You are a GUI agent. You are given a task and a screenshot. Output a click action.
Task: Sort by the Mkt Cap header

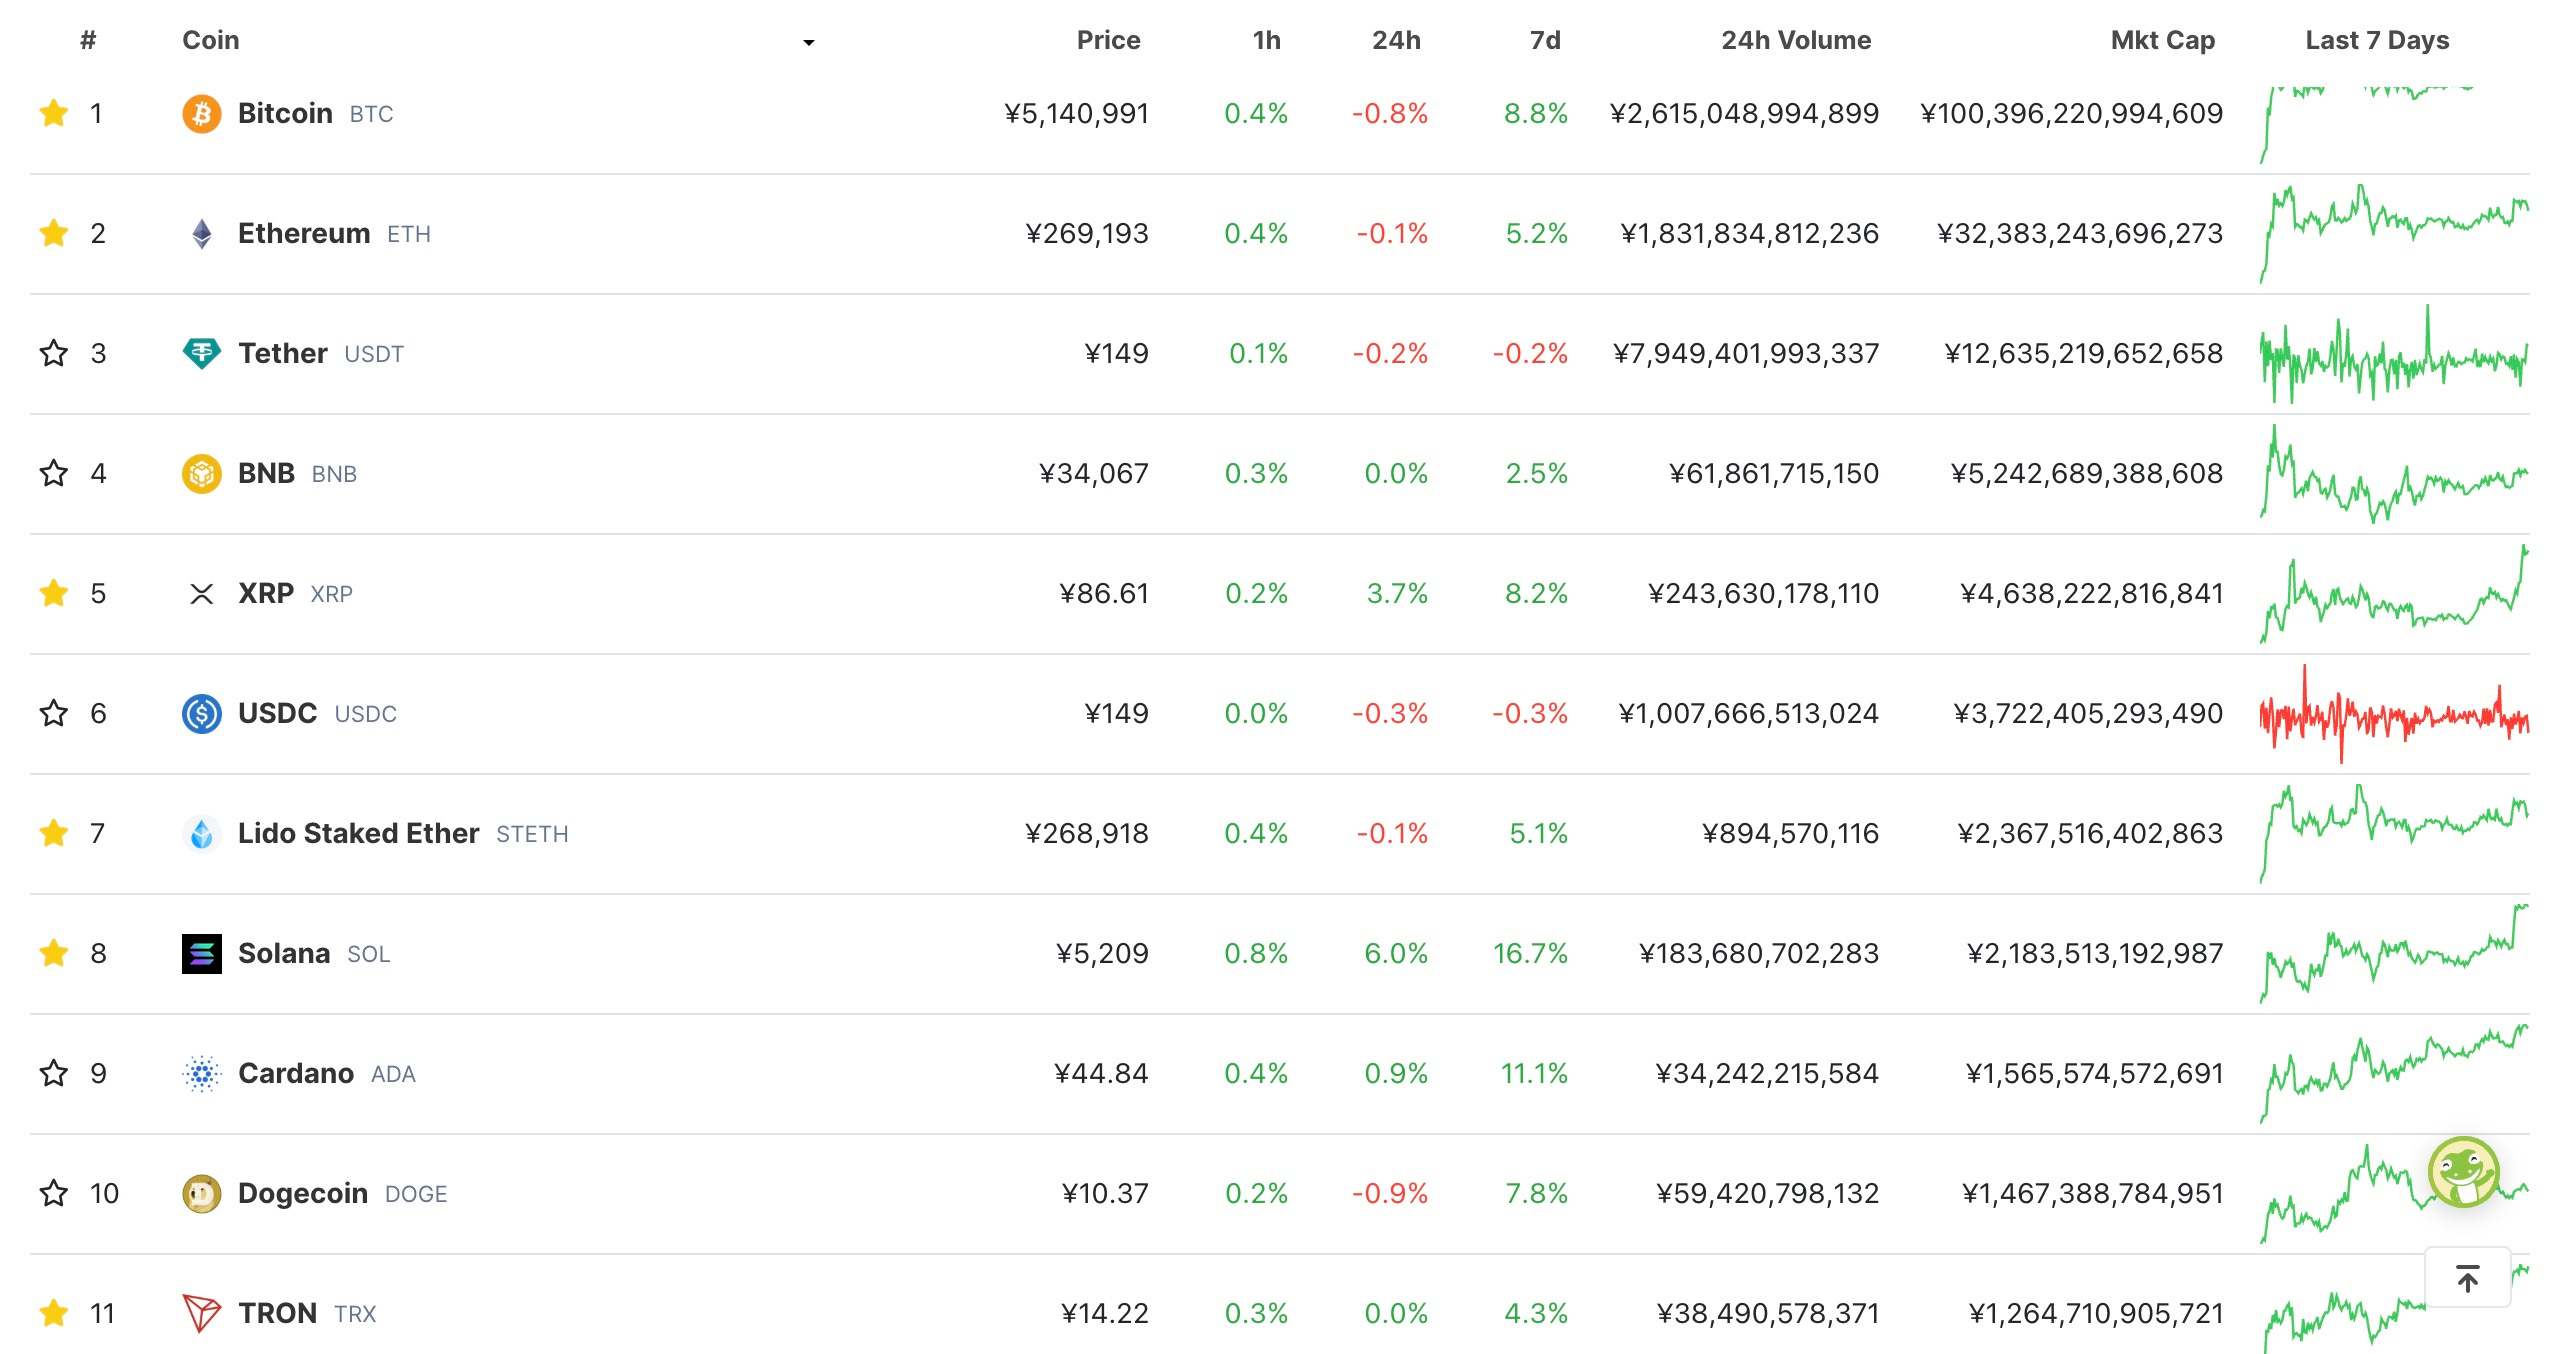[x=2163, y=40]
